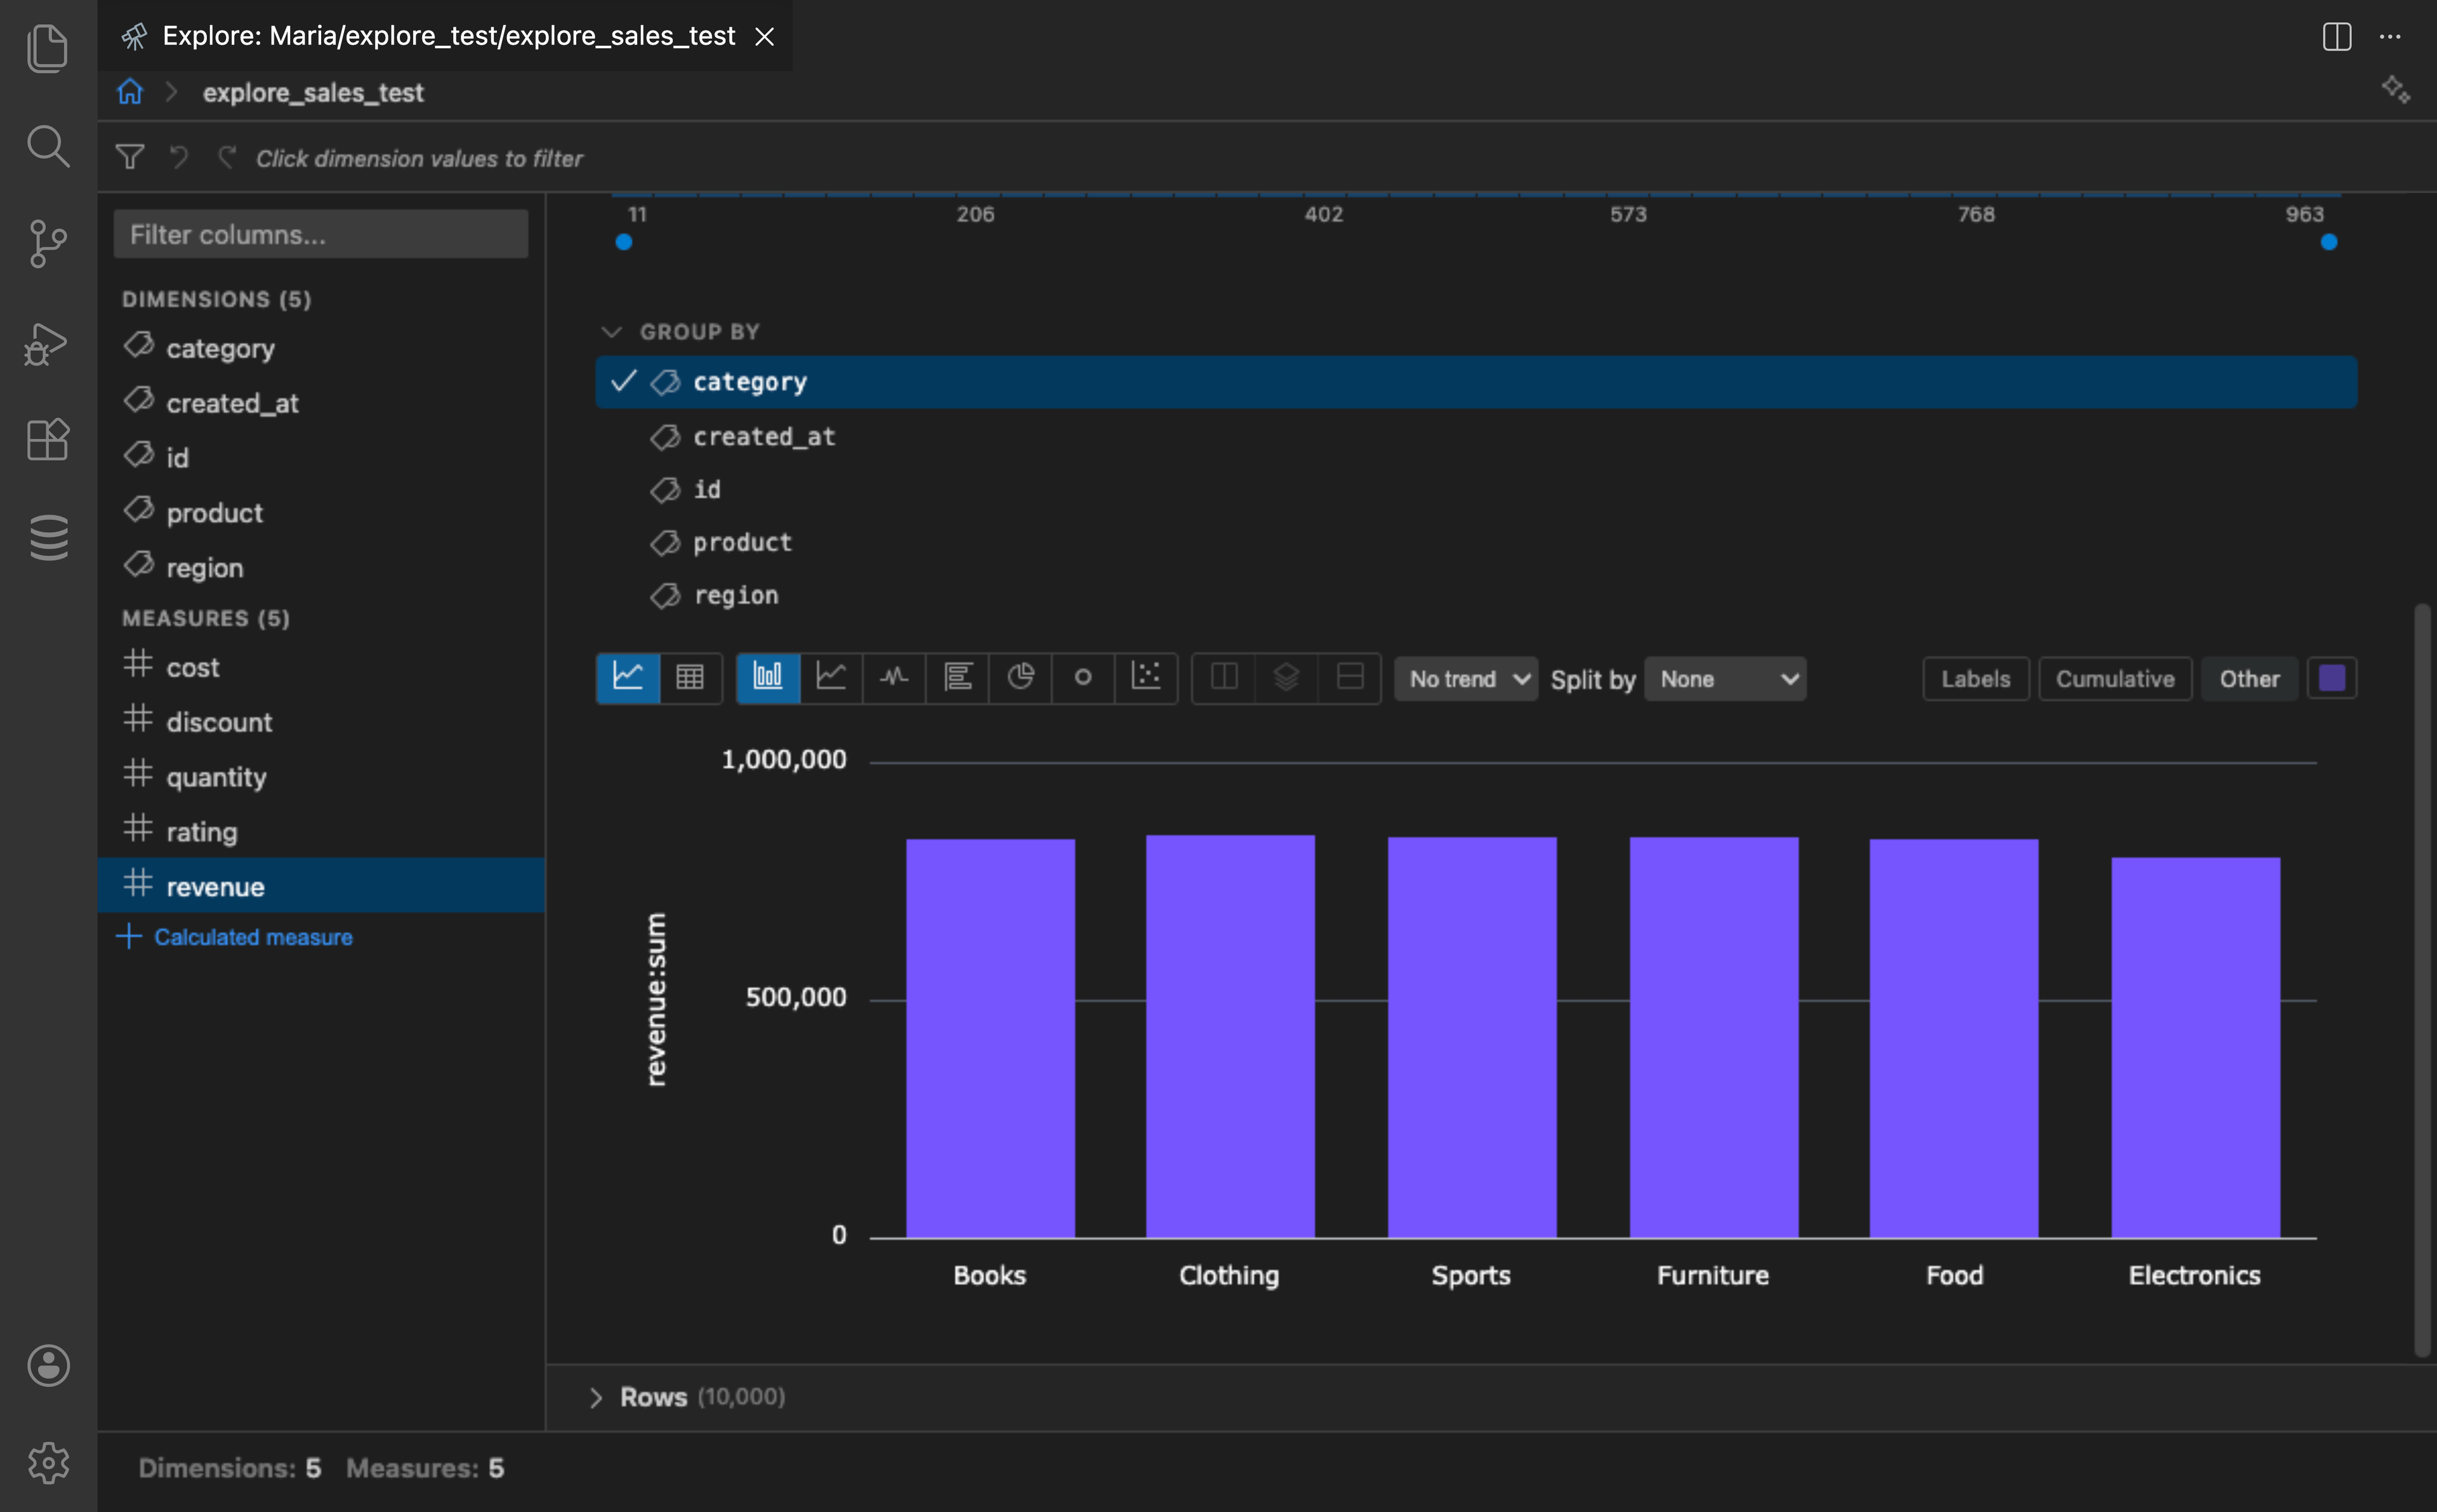This screenshot has width=2437, height=1512.
Task: Expand the Rows section at the bottom
Action: (597, 1396)
